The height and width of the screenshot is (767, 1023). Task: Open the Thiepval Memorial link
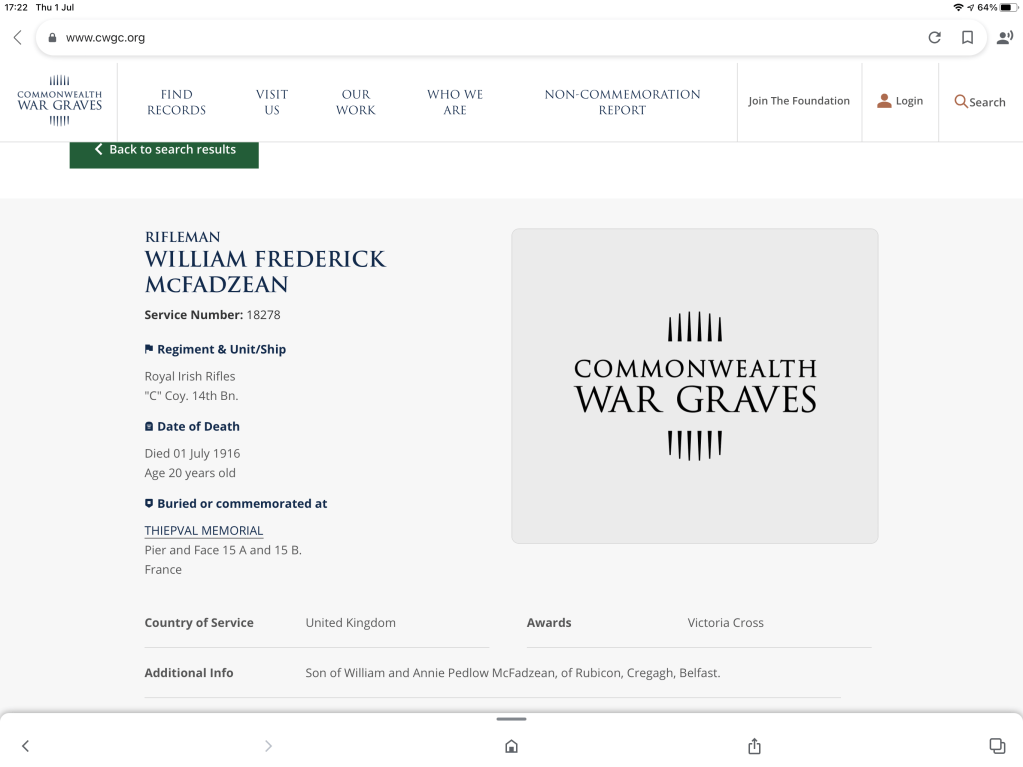pyautogui.click(x=204, y=531)
